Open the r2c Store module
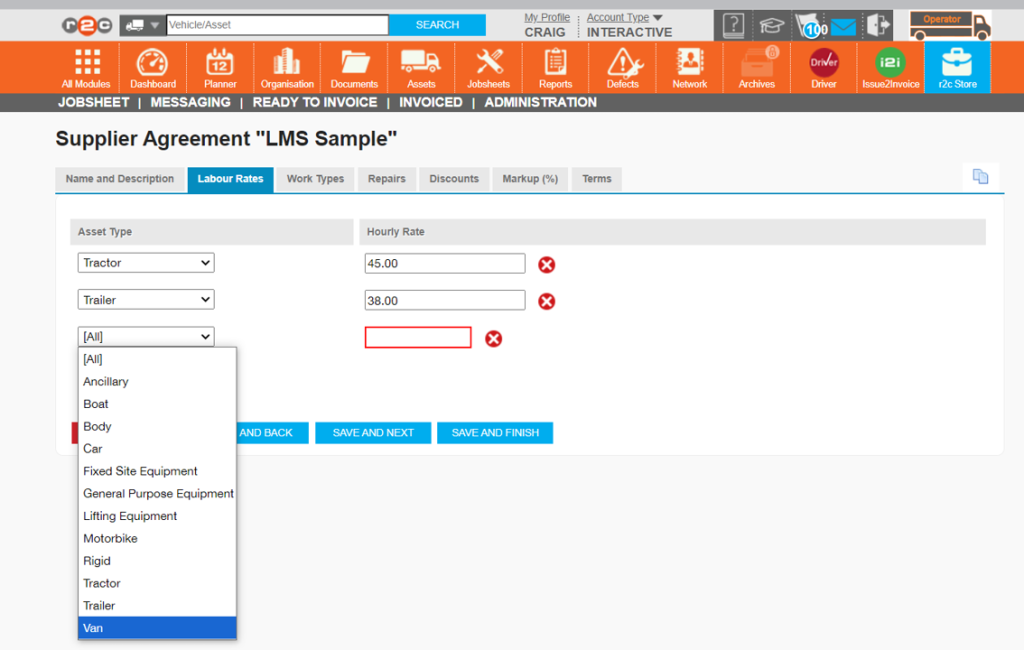Image resolution: width=1024 pixels, height=650 pixels. pos(957,68)
